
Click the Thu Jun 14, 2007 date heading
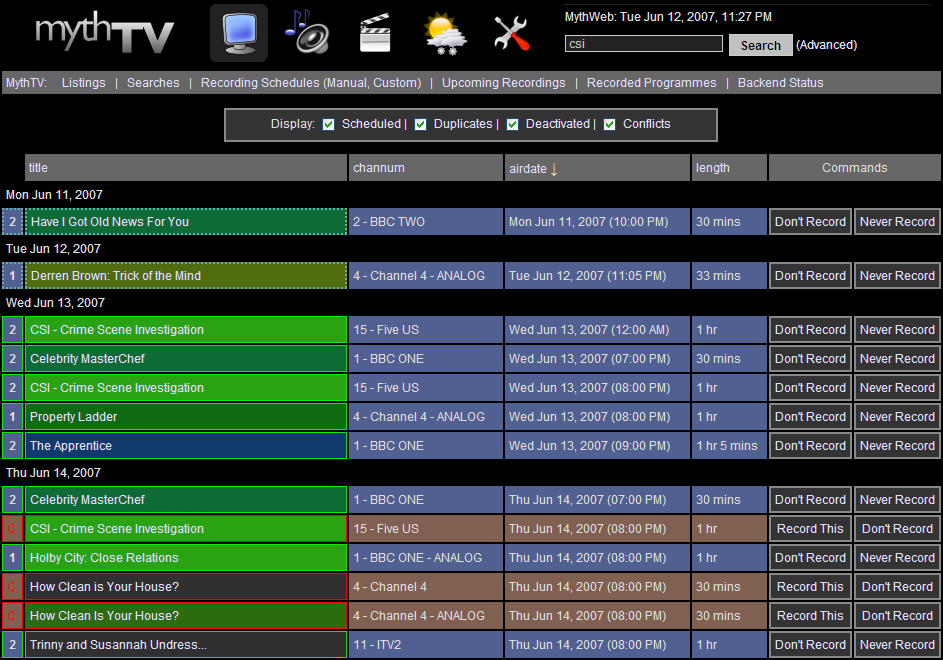53,473
